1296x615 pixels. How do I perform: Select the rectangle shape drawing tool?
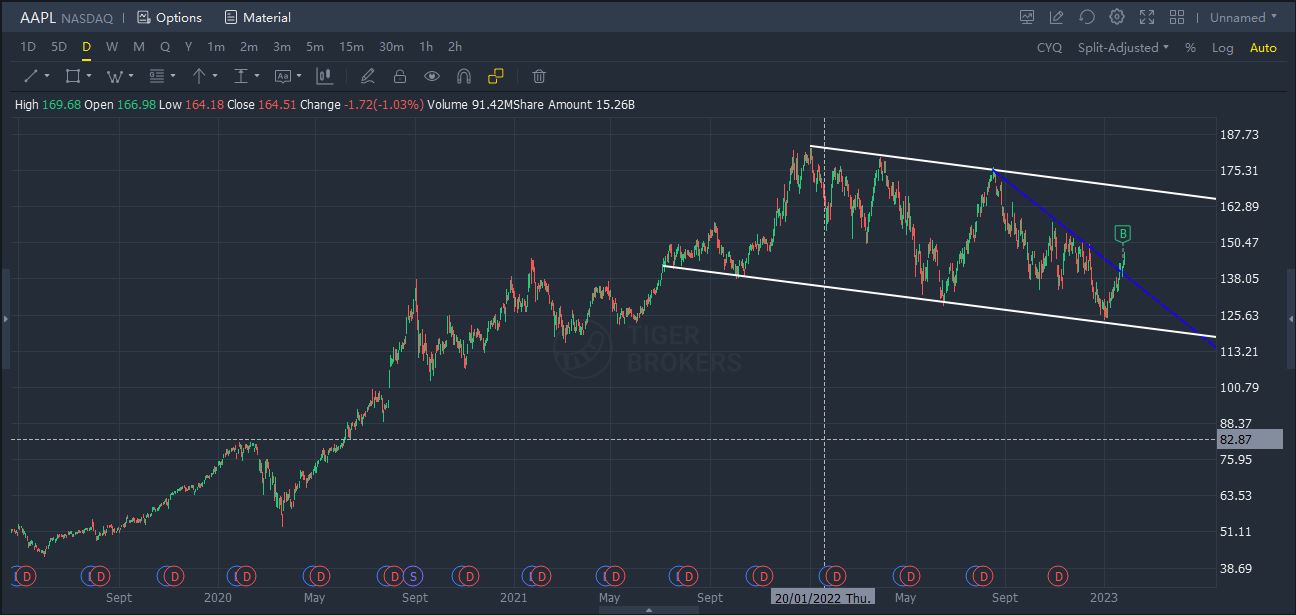point(73,76)
